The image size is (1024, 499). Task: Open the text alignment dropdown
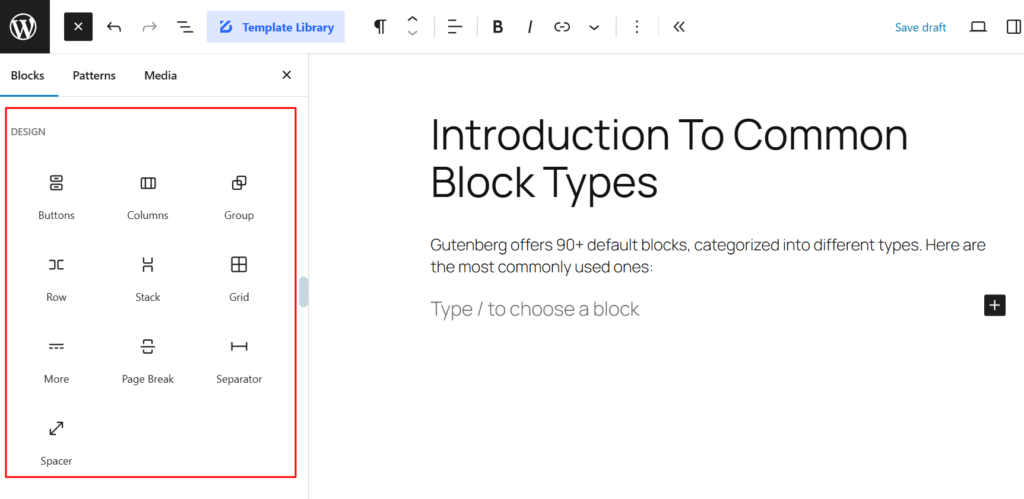[455, 27]
